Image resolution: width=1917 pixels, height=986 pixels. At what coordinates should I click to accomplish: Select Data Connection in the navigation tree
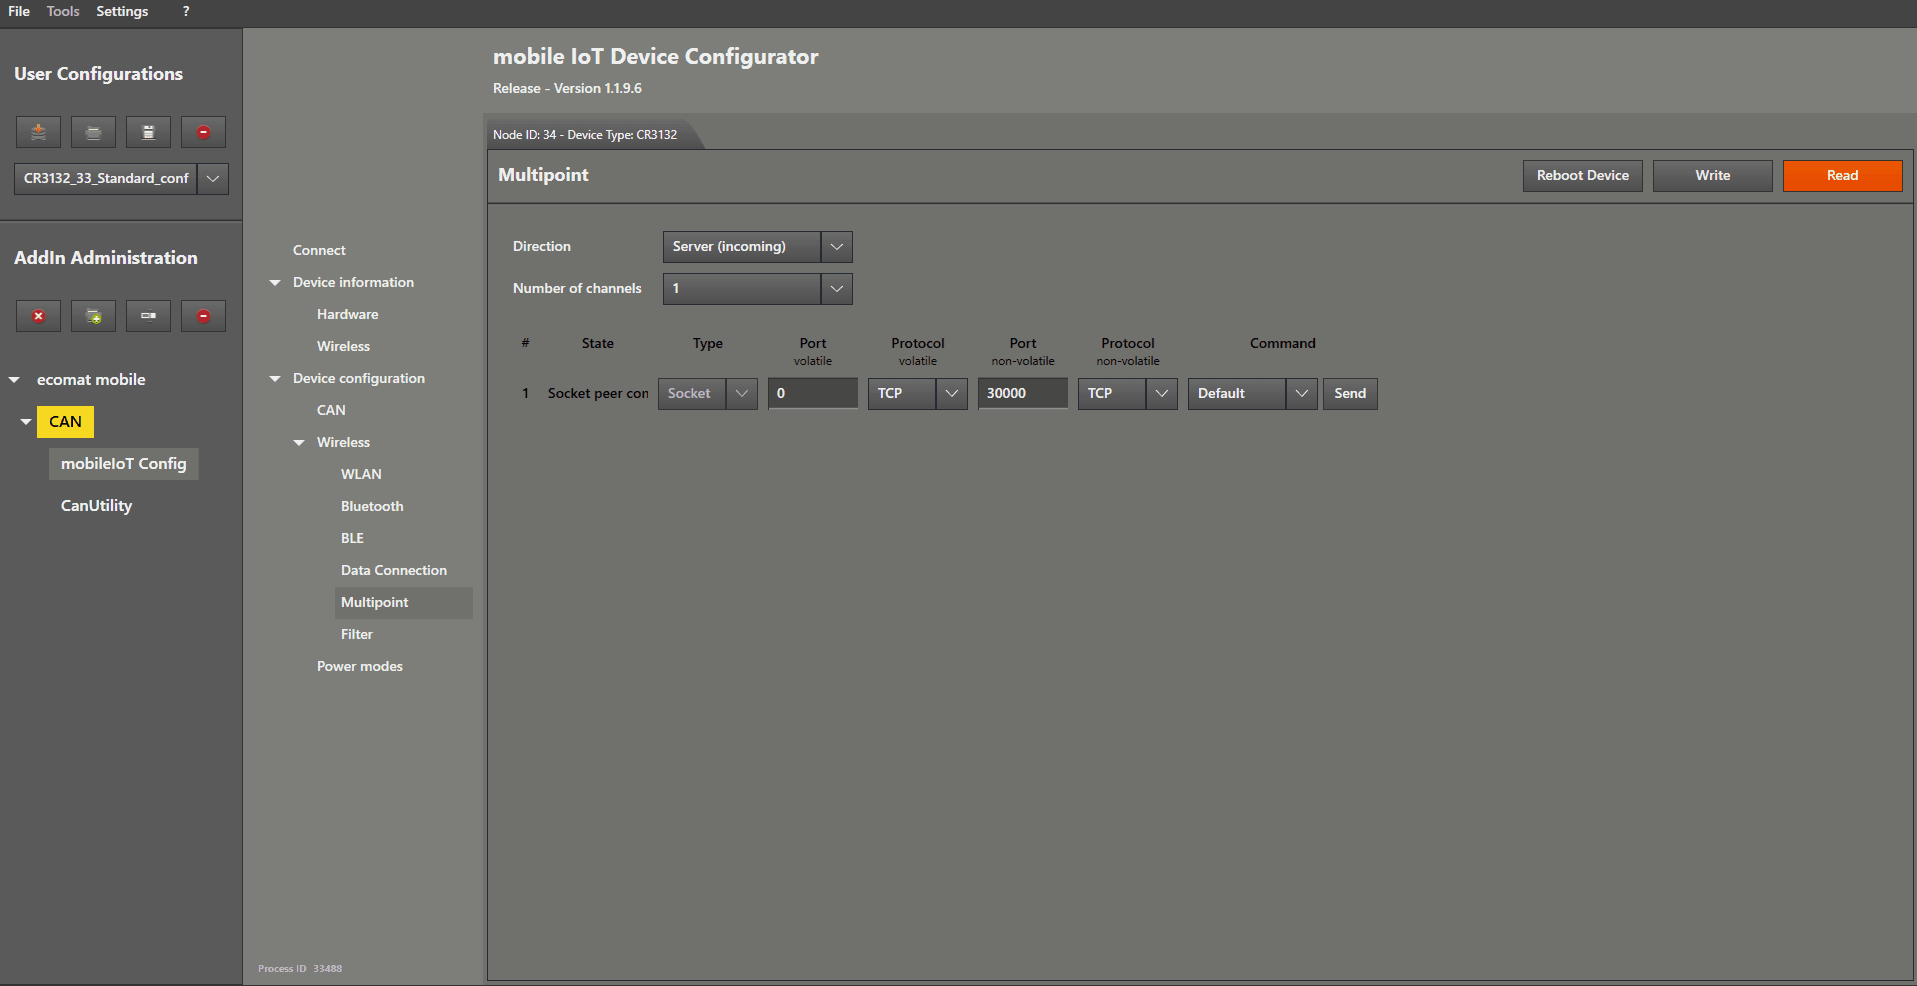(394, 571)
